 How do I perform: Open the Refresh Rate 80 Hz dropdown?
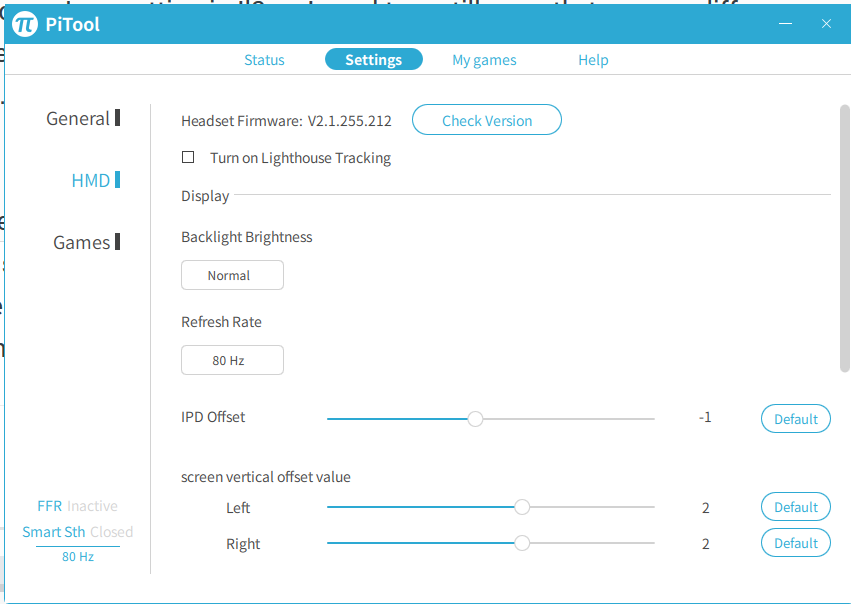click(x=232, y=360)
